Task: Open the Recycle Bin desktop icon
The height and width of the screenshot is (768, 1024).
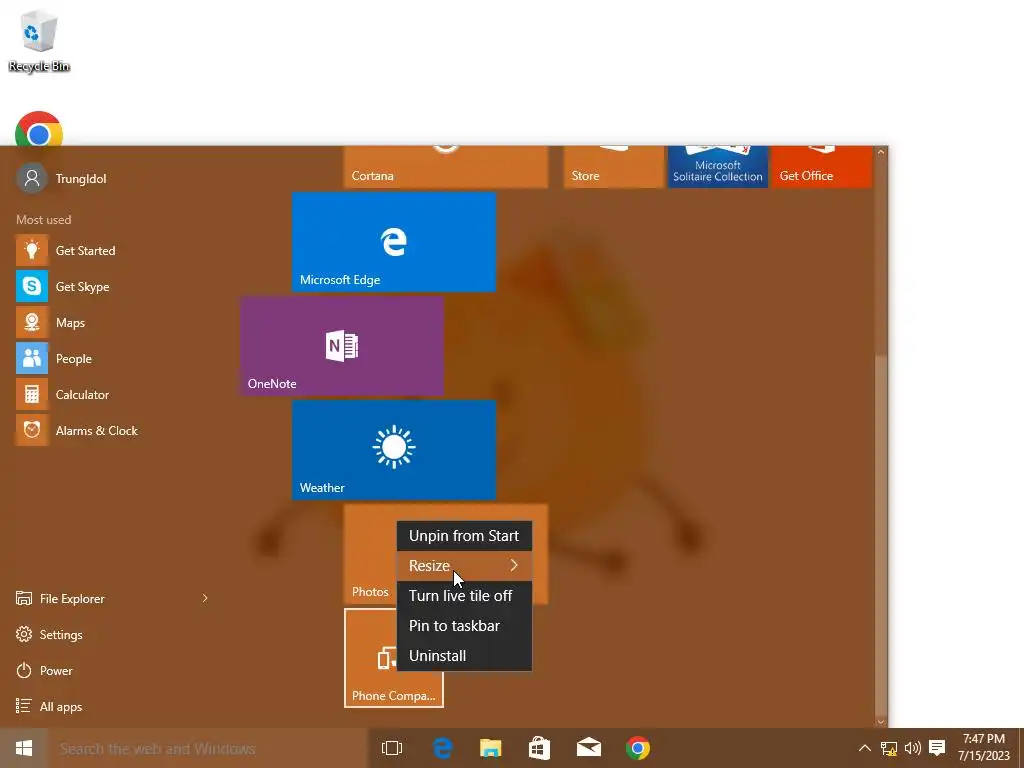Action: tap(39, 40)
